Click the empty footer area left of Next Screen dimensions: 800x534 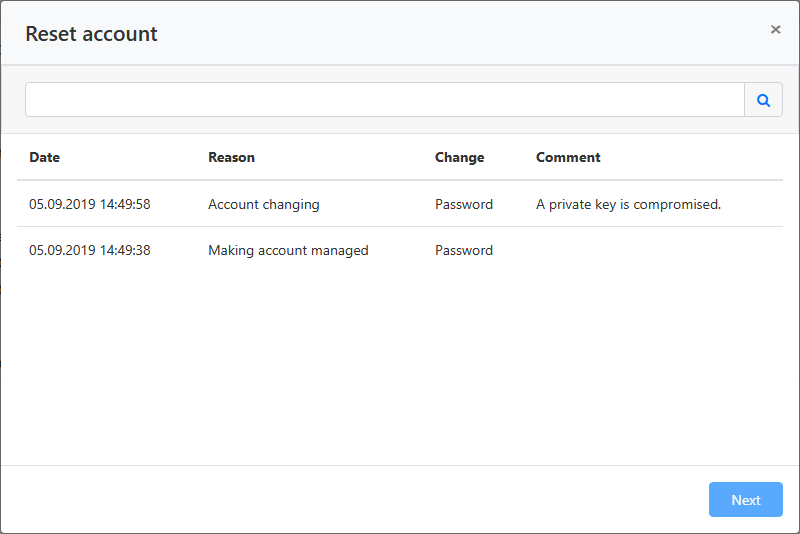pos(350,500)
